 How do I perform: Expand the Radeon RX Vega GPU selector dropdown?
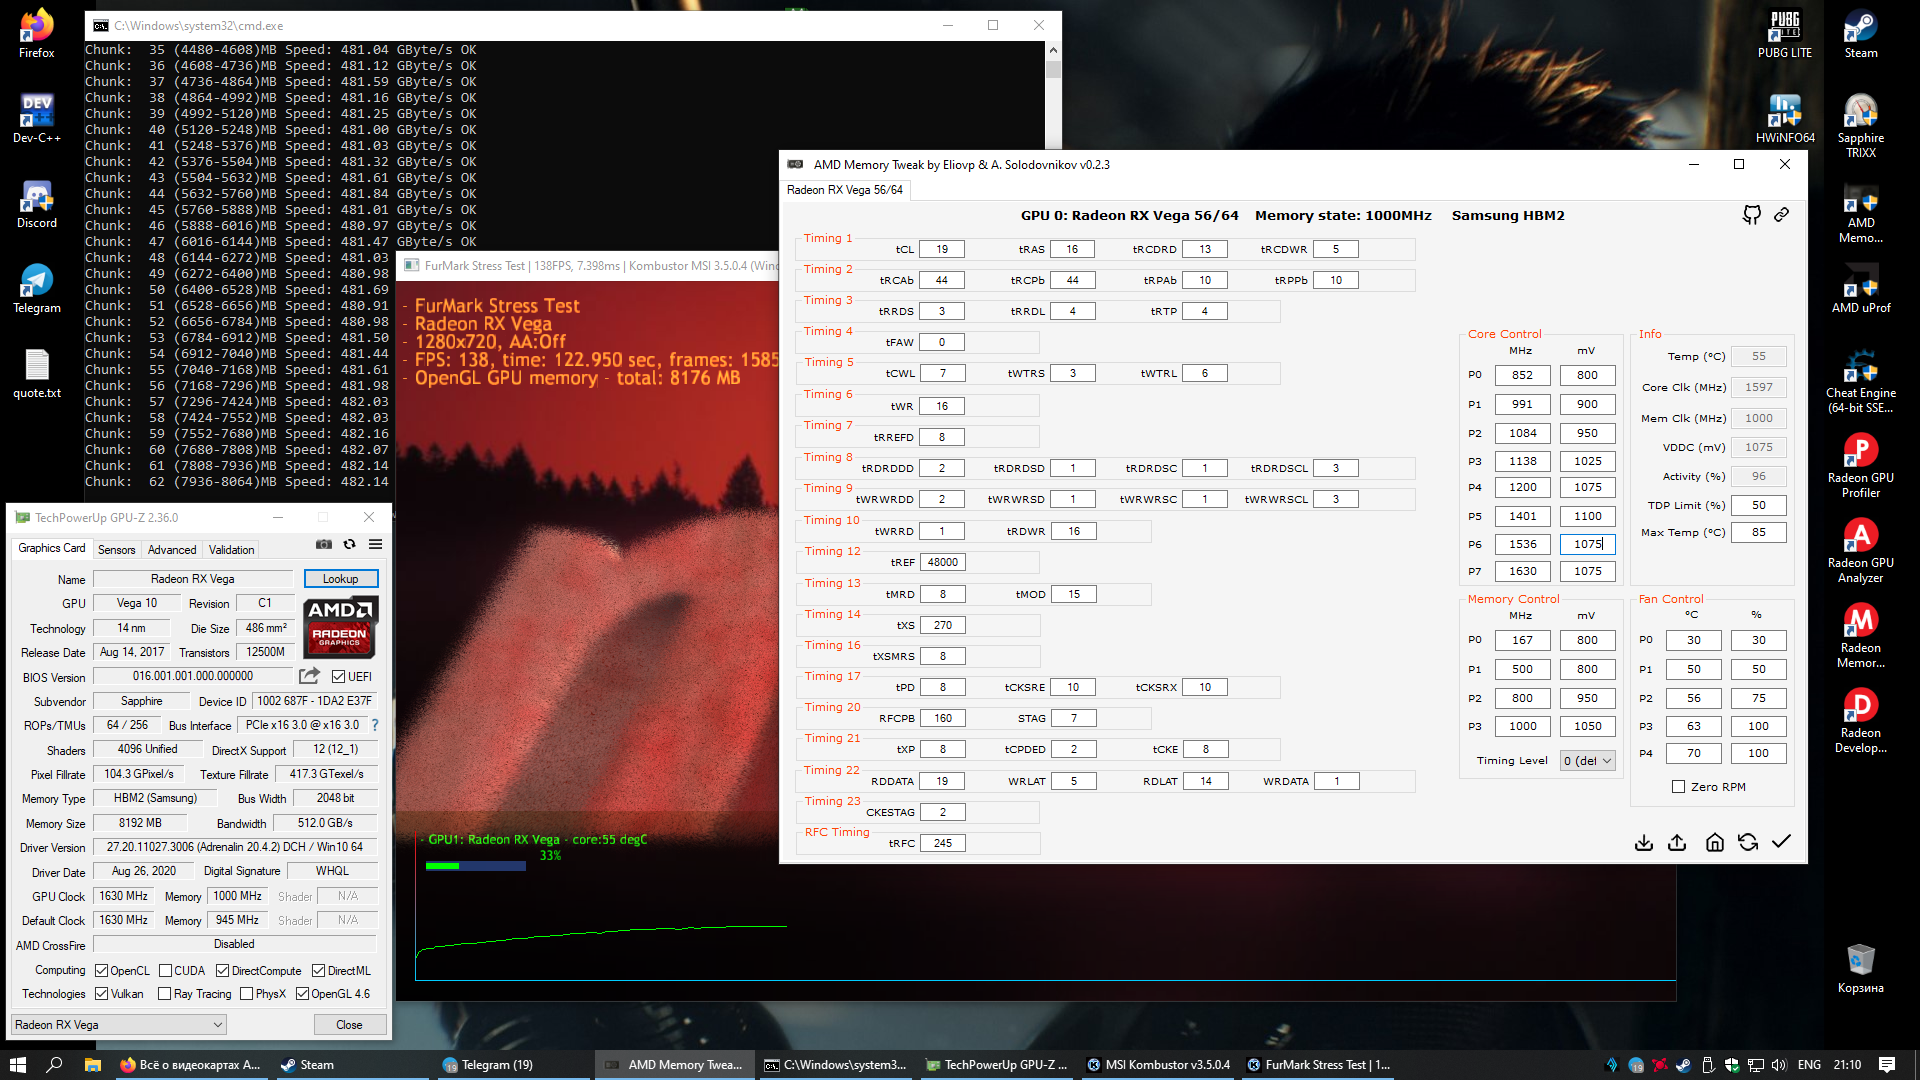click(x=119, y=1025)
